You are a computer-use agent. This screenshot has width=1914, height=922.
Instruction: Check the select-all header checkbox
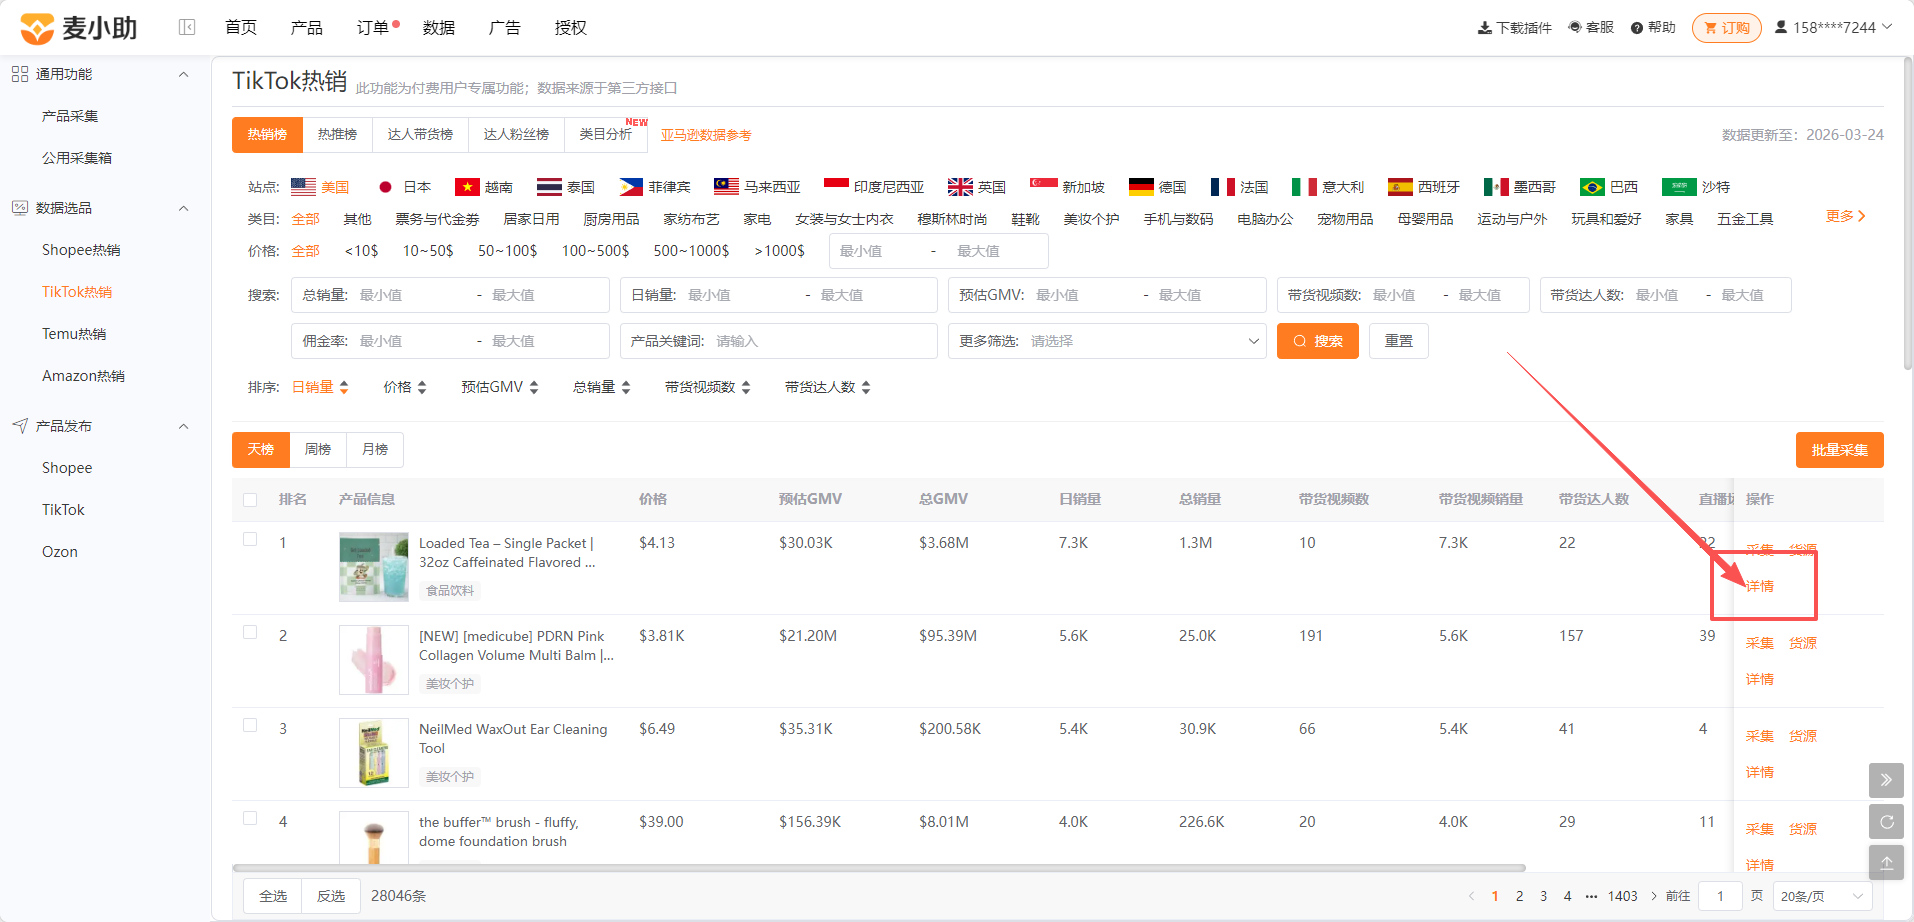click(250, 500)
